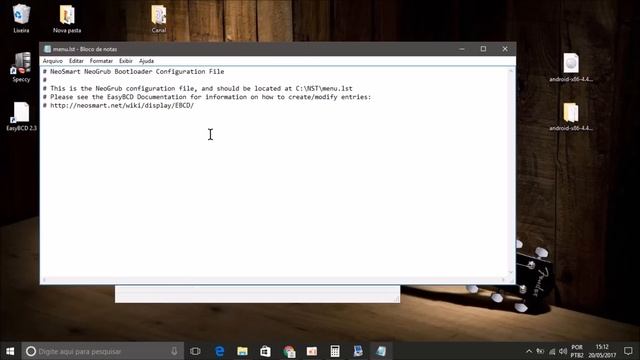Open the Action Center notification icon
This screenshot has height=360, width=640.
coord(628,351)
